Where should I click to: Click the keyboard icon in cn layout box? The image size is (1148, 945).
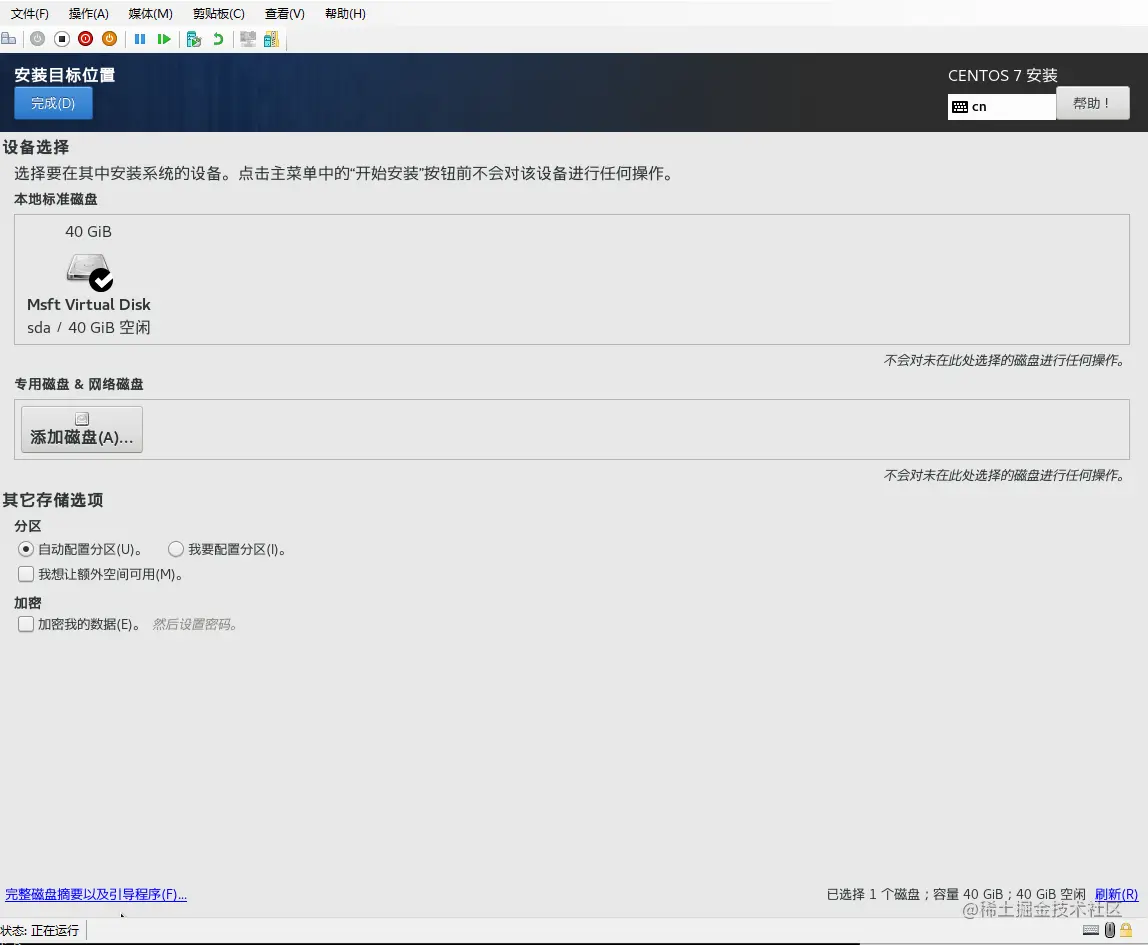pos(960,107)
